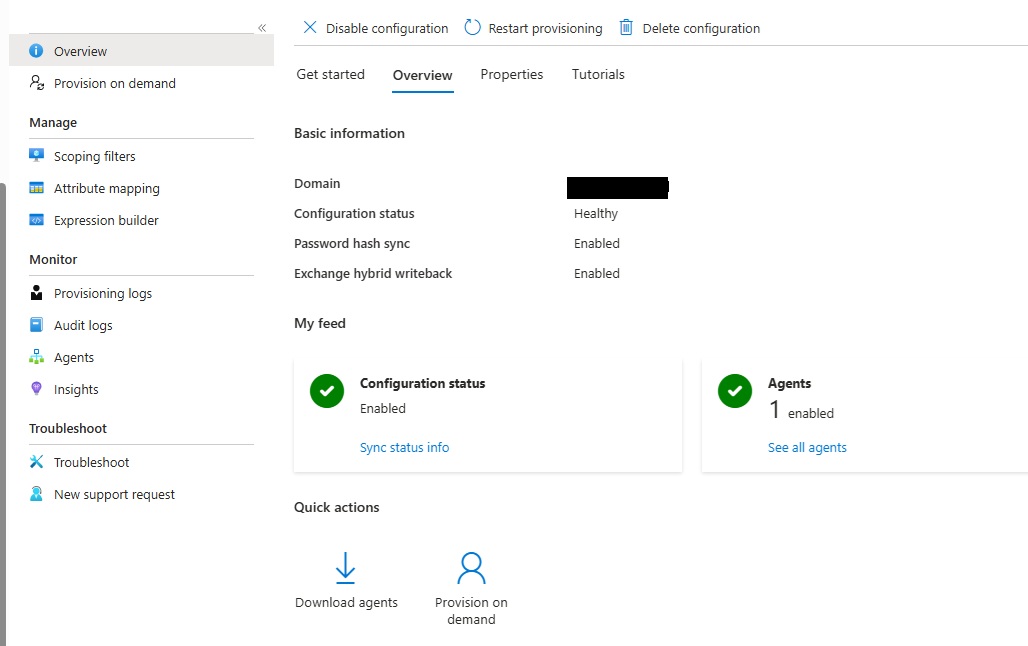Open Sync status info link
1028x646 pixels.
coord(404,447)
